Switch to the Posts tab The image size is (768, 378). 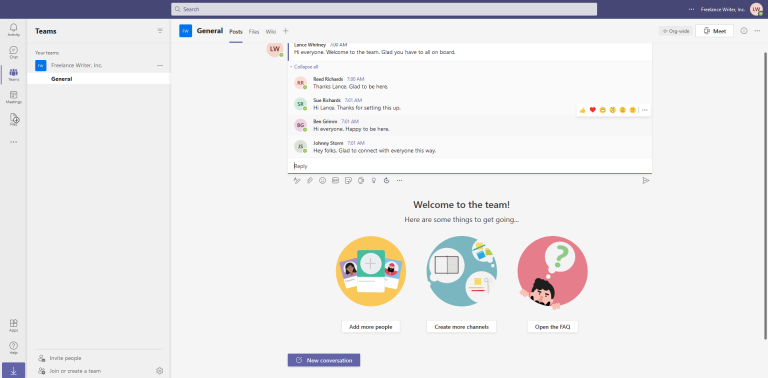(236, 31)
